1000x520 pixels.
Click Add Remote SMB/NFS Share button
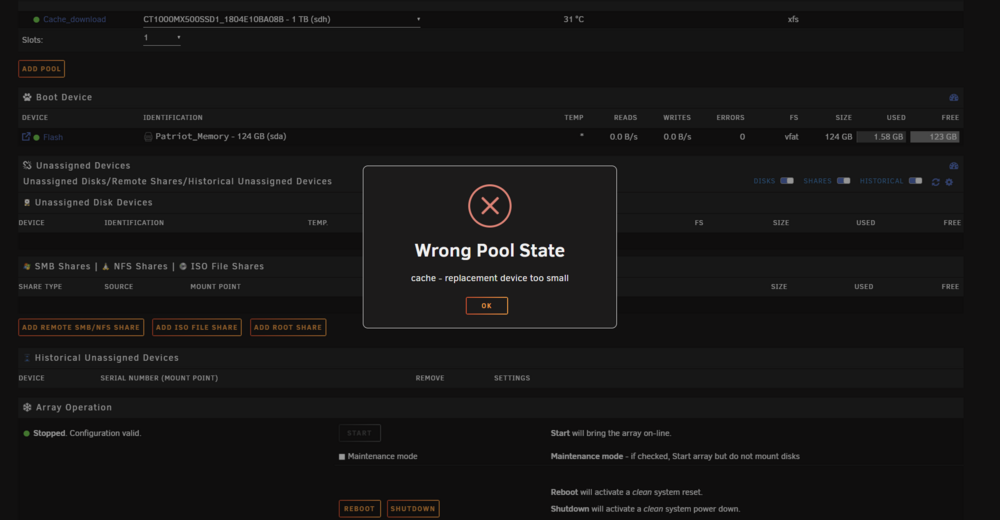(81, 327)
